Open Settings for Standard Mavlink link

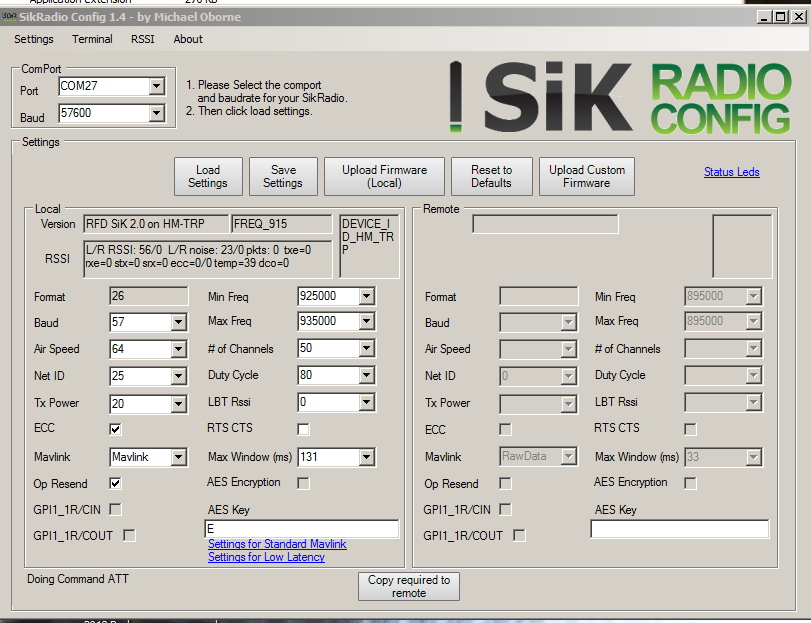click(x=277, y=544)
